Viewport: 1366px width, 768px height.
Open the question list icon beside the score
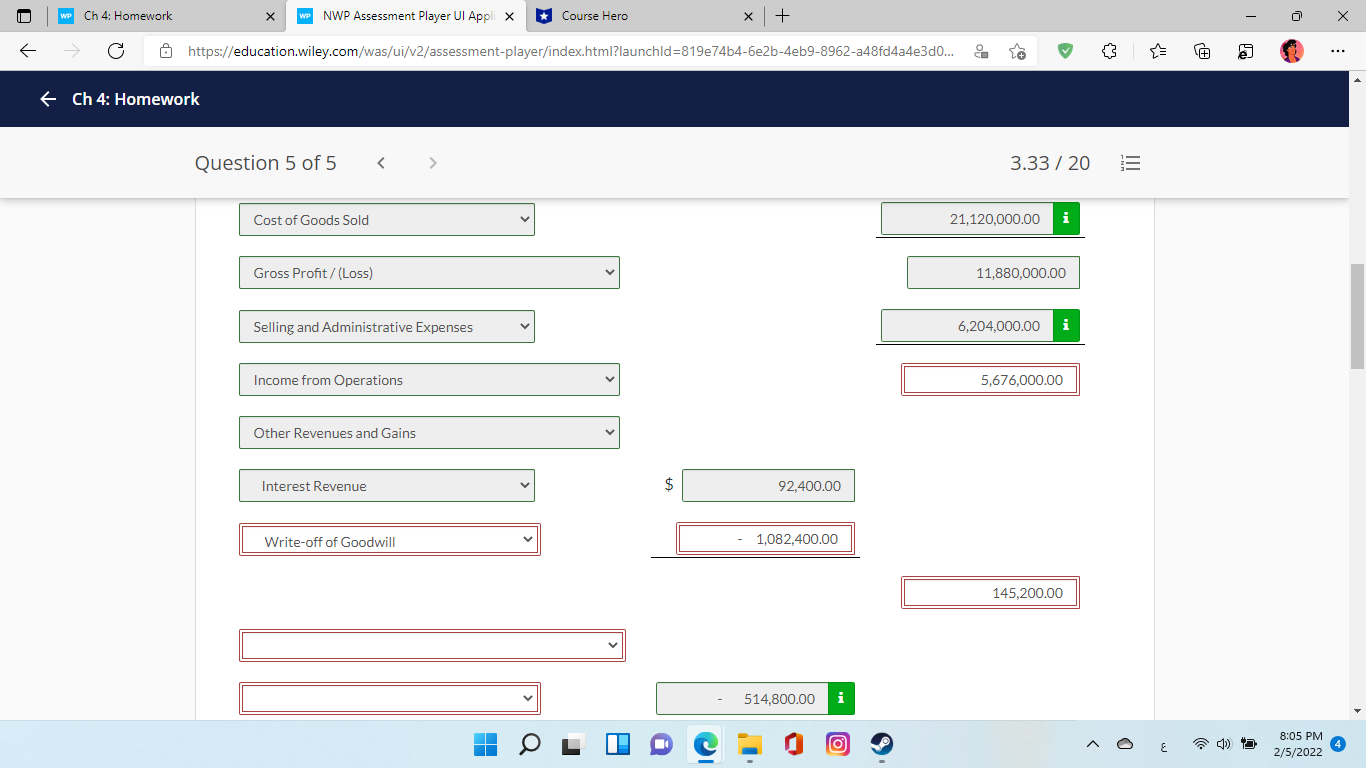coord(1131,163)
